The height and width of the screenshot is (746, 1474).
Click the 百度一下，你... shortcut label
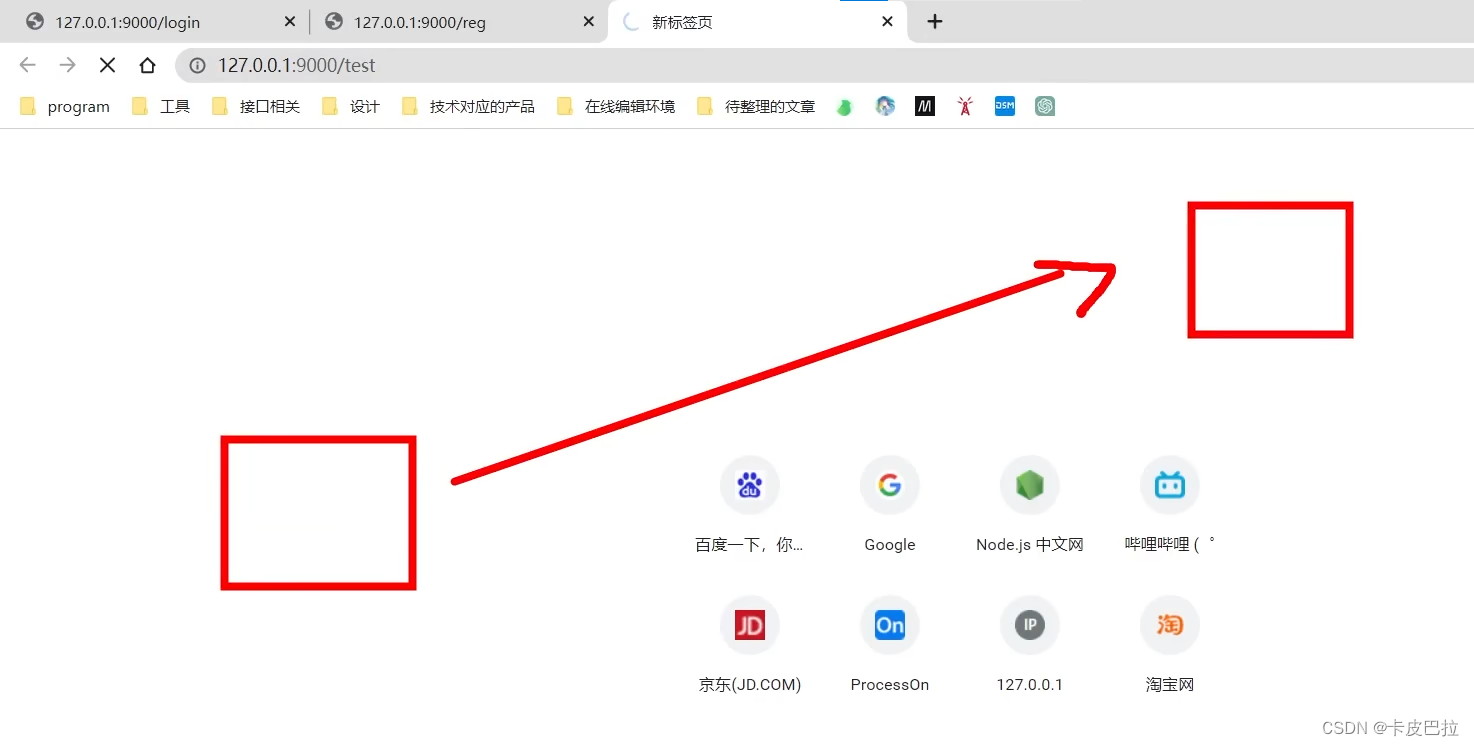tap(750, 545)
